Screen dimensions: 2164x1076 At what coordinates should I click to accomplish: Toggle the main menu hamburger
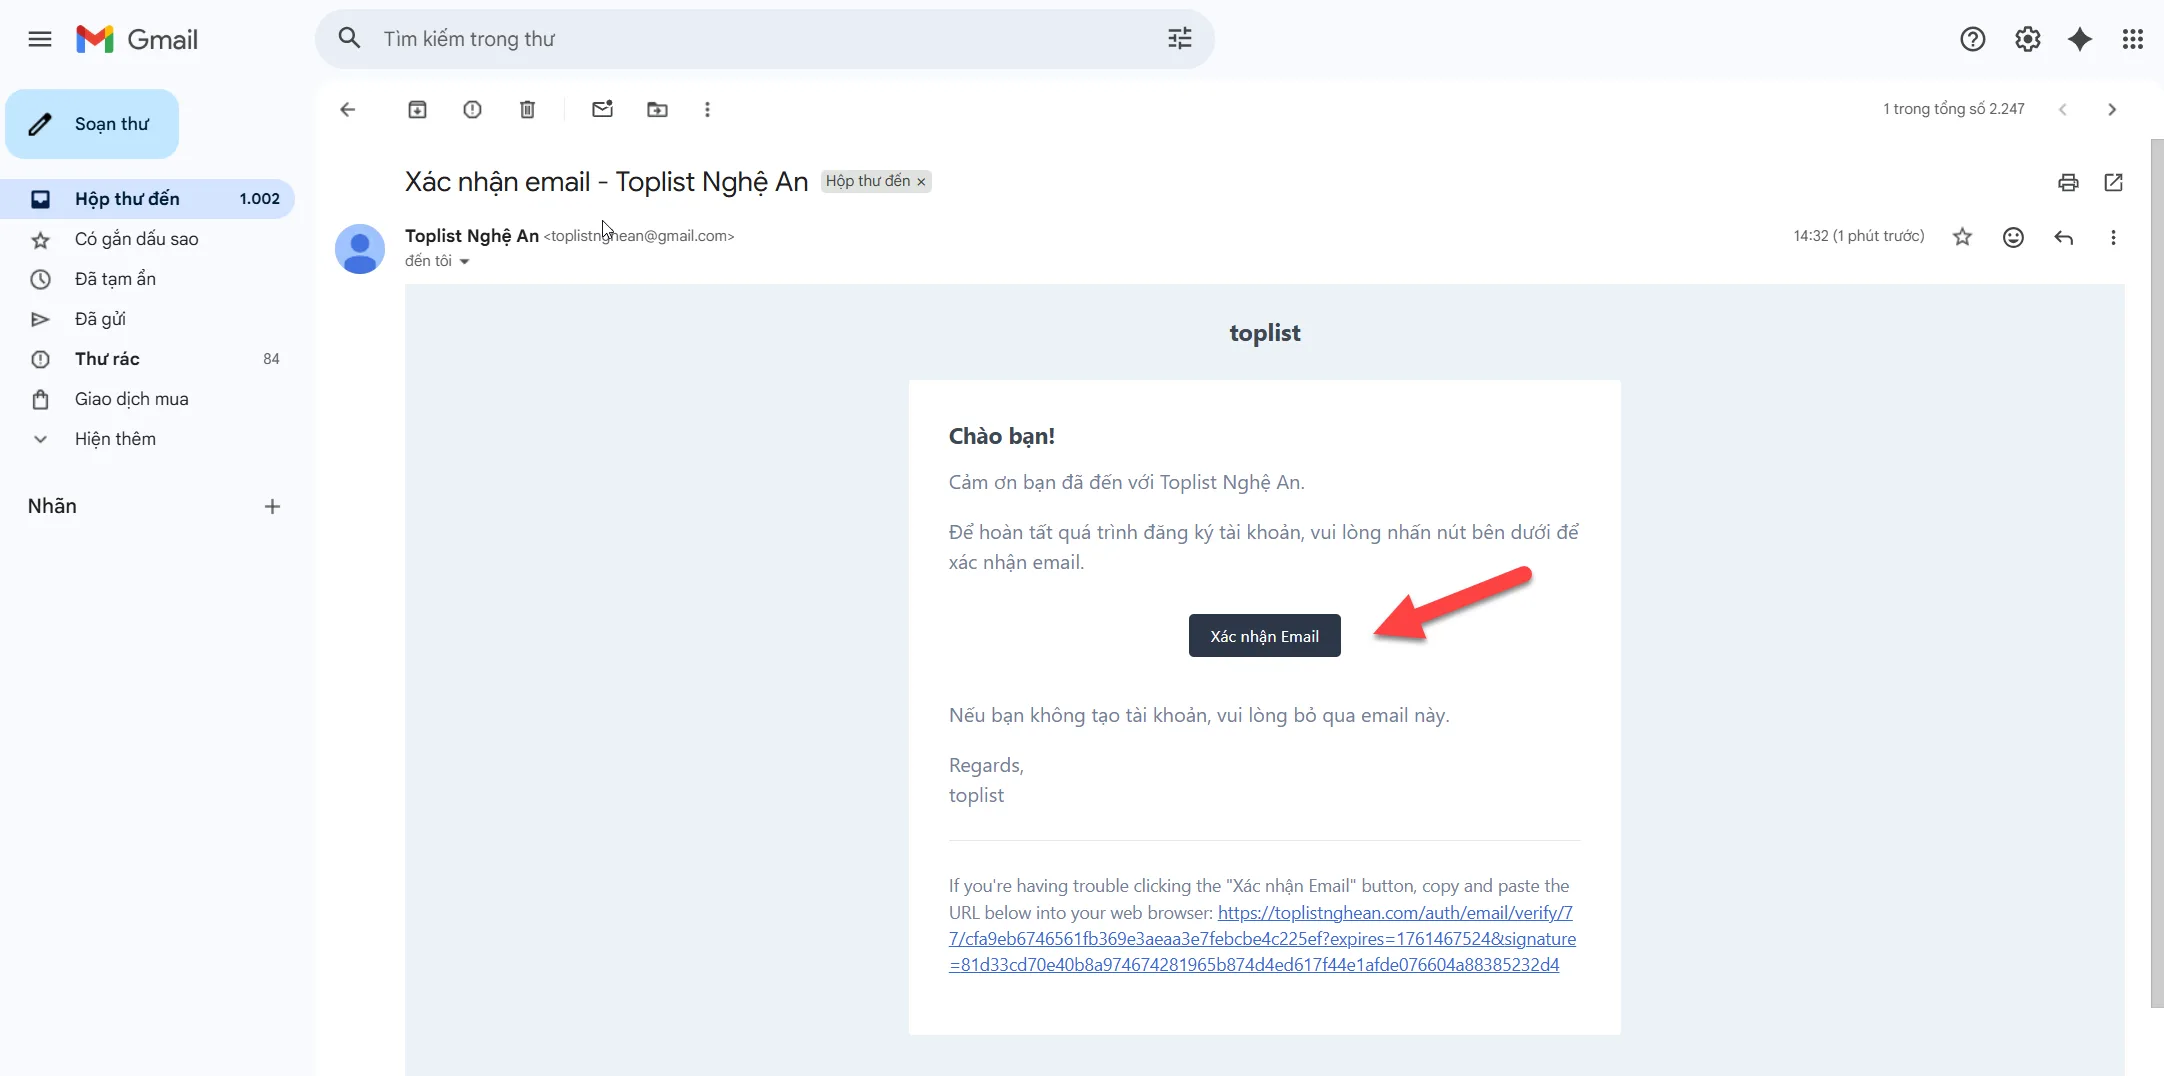[x=40, y=39]
